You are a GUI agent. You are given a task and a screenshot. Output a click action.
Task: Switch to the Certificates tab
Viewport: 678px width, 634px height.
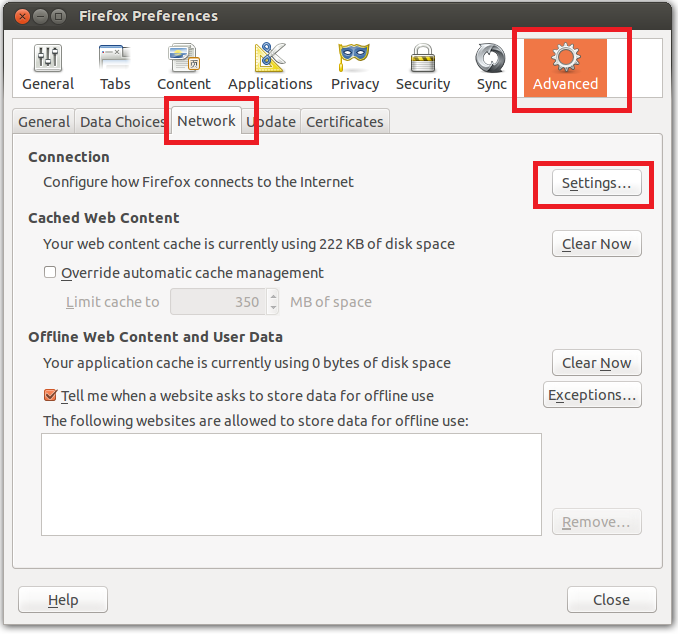click(x=345, y=122)
